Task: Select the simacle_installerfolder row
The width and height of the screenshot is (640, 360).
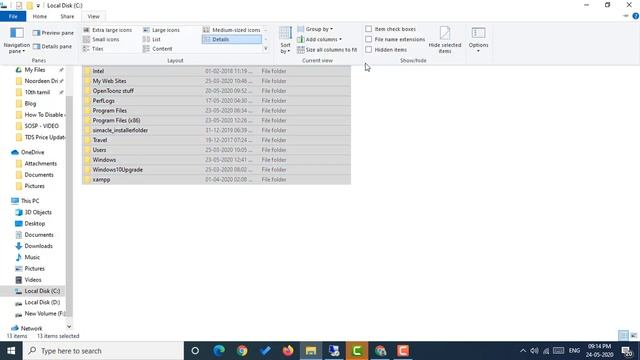Action: (216, 130)
